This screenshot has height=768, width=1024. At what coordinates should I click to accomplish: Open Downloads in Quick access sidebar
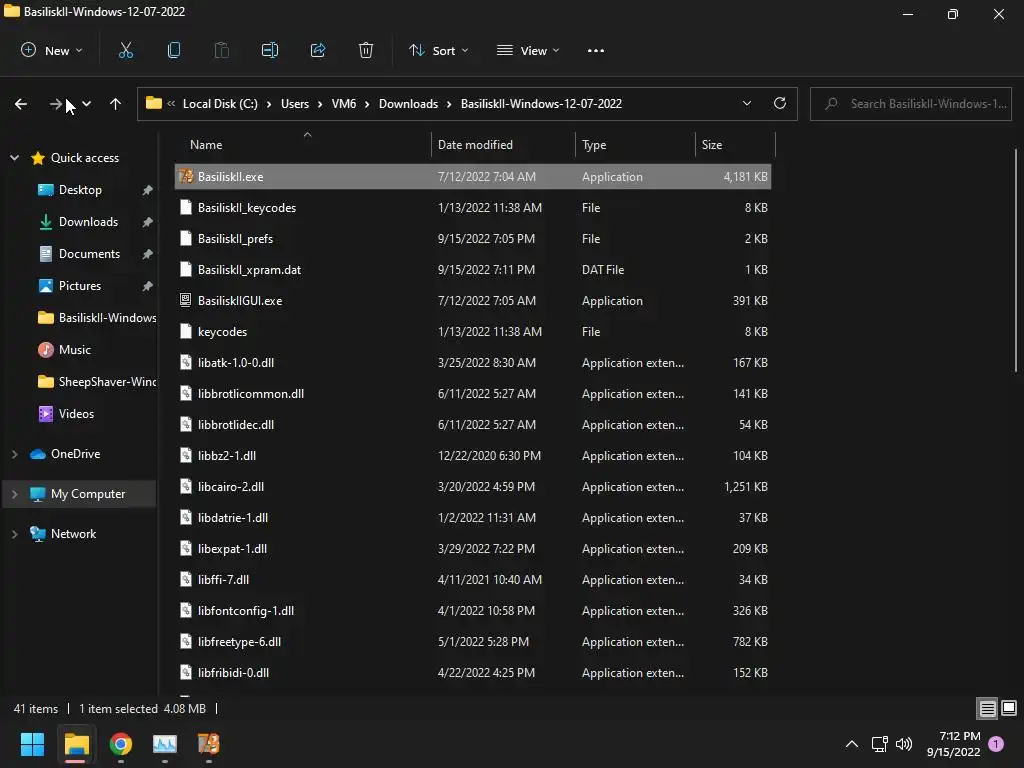coord(88,221)
